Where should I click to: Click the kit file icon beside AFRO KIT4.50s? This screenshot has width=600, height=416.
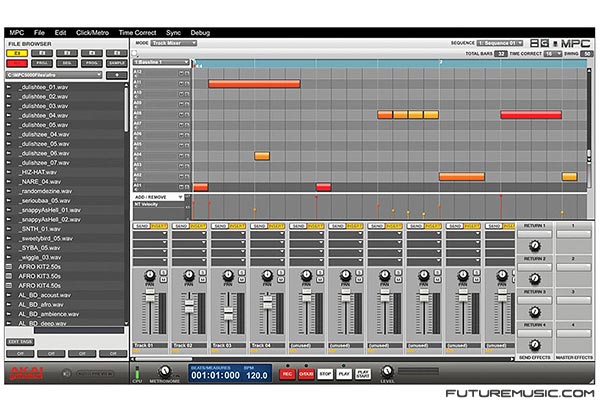coord(9,285)
